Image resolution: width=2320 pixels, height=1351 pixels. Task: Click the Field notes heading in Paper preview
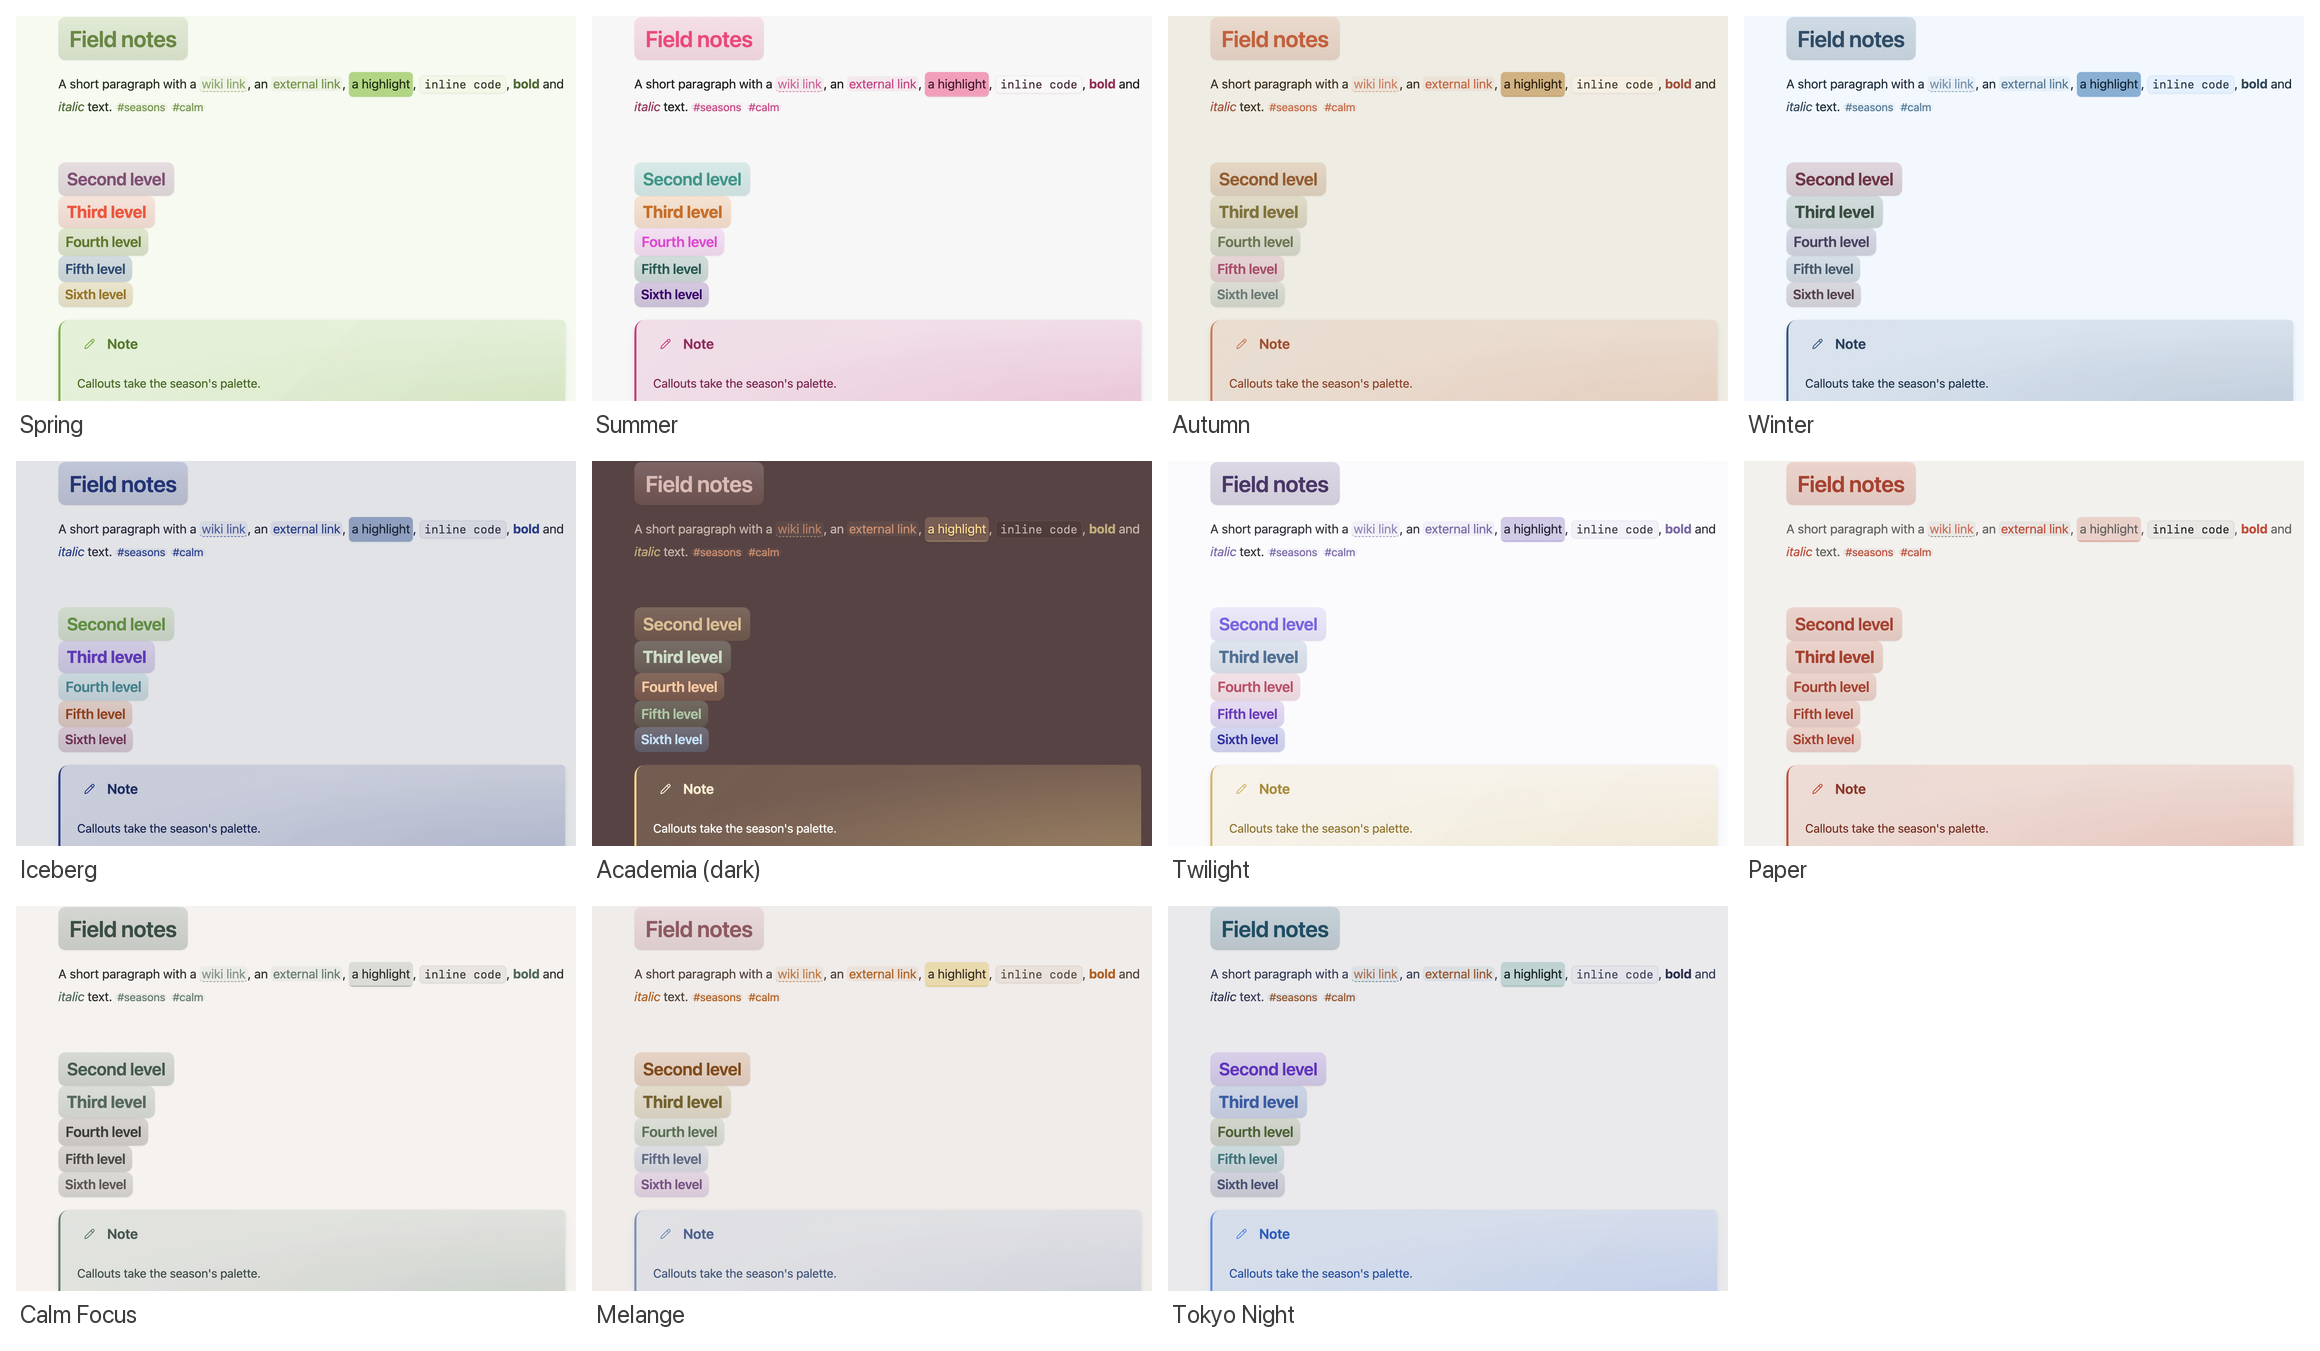pos(1851,484)
